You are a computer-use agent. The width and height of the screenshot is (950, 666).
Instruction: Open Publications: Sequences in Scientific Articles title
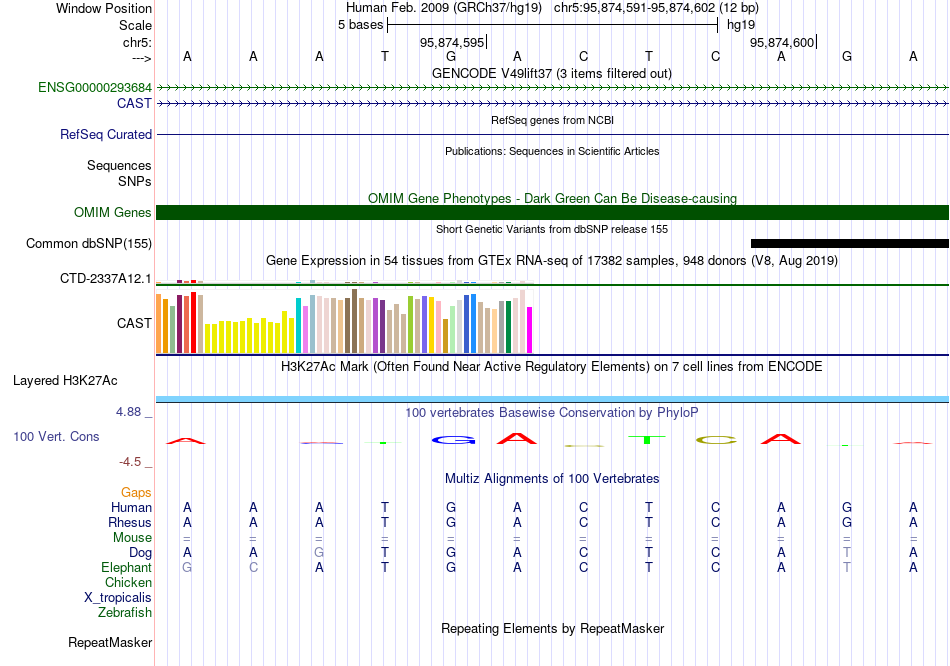pos(552,151)
